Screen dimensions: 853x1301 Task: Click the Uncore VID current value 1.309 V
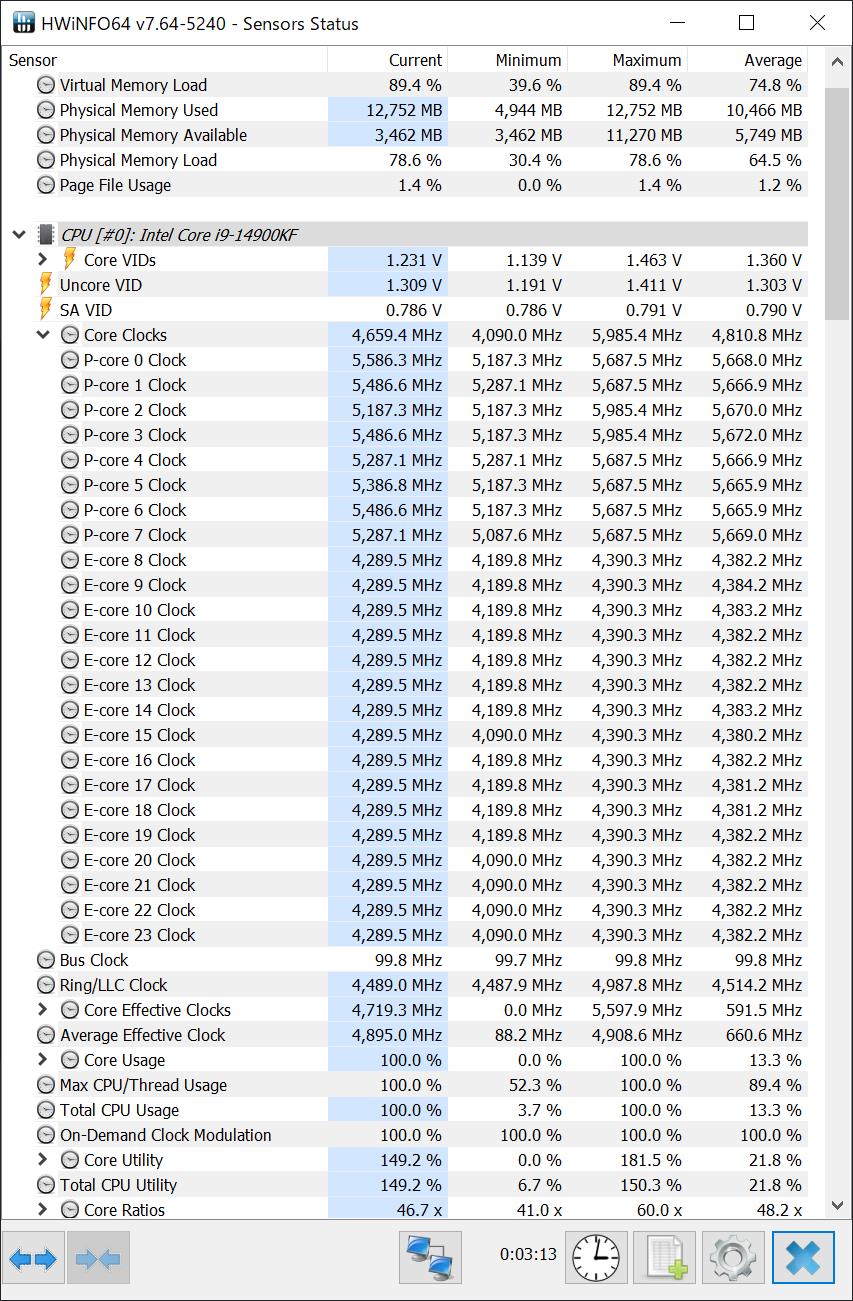click(x=414, y=285)
